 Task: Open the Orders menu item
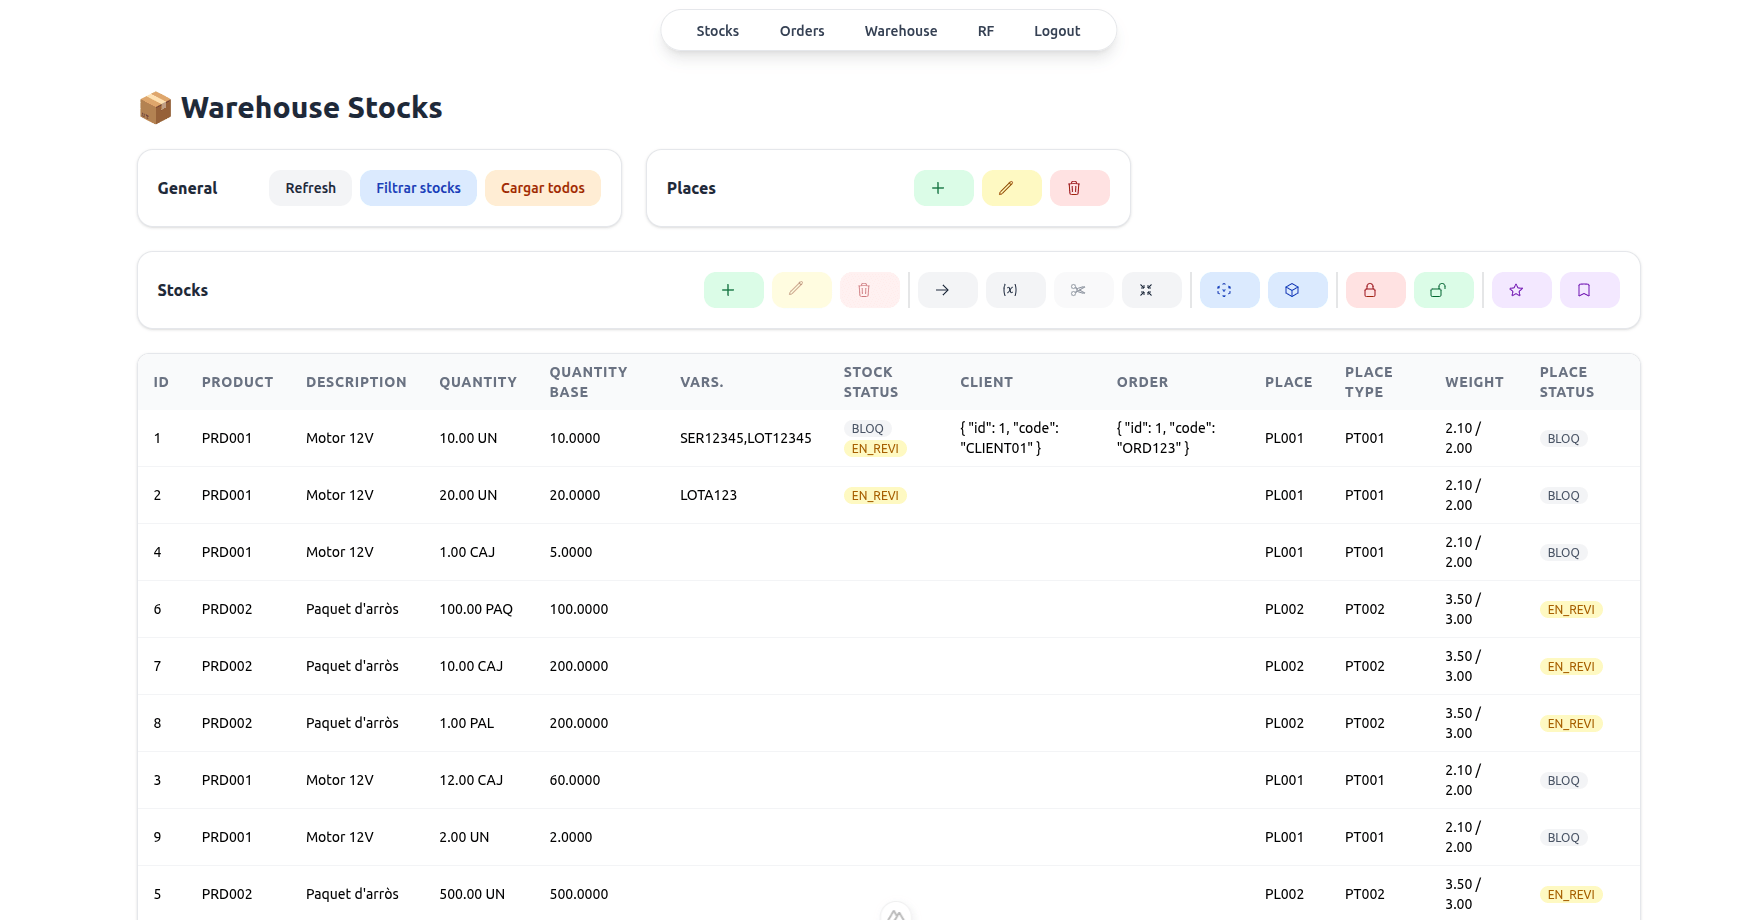point(802,31)
